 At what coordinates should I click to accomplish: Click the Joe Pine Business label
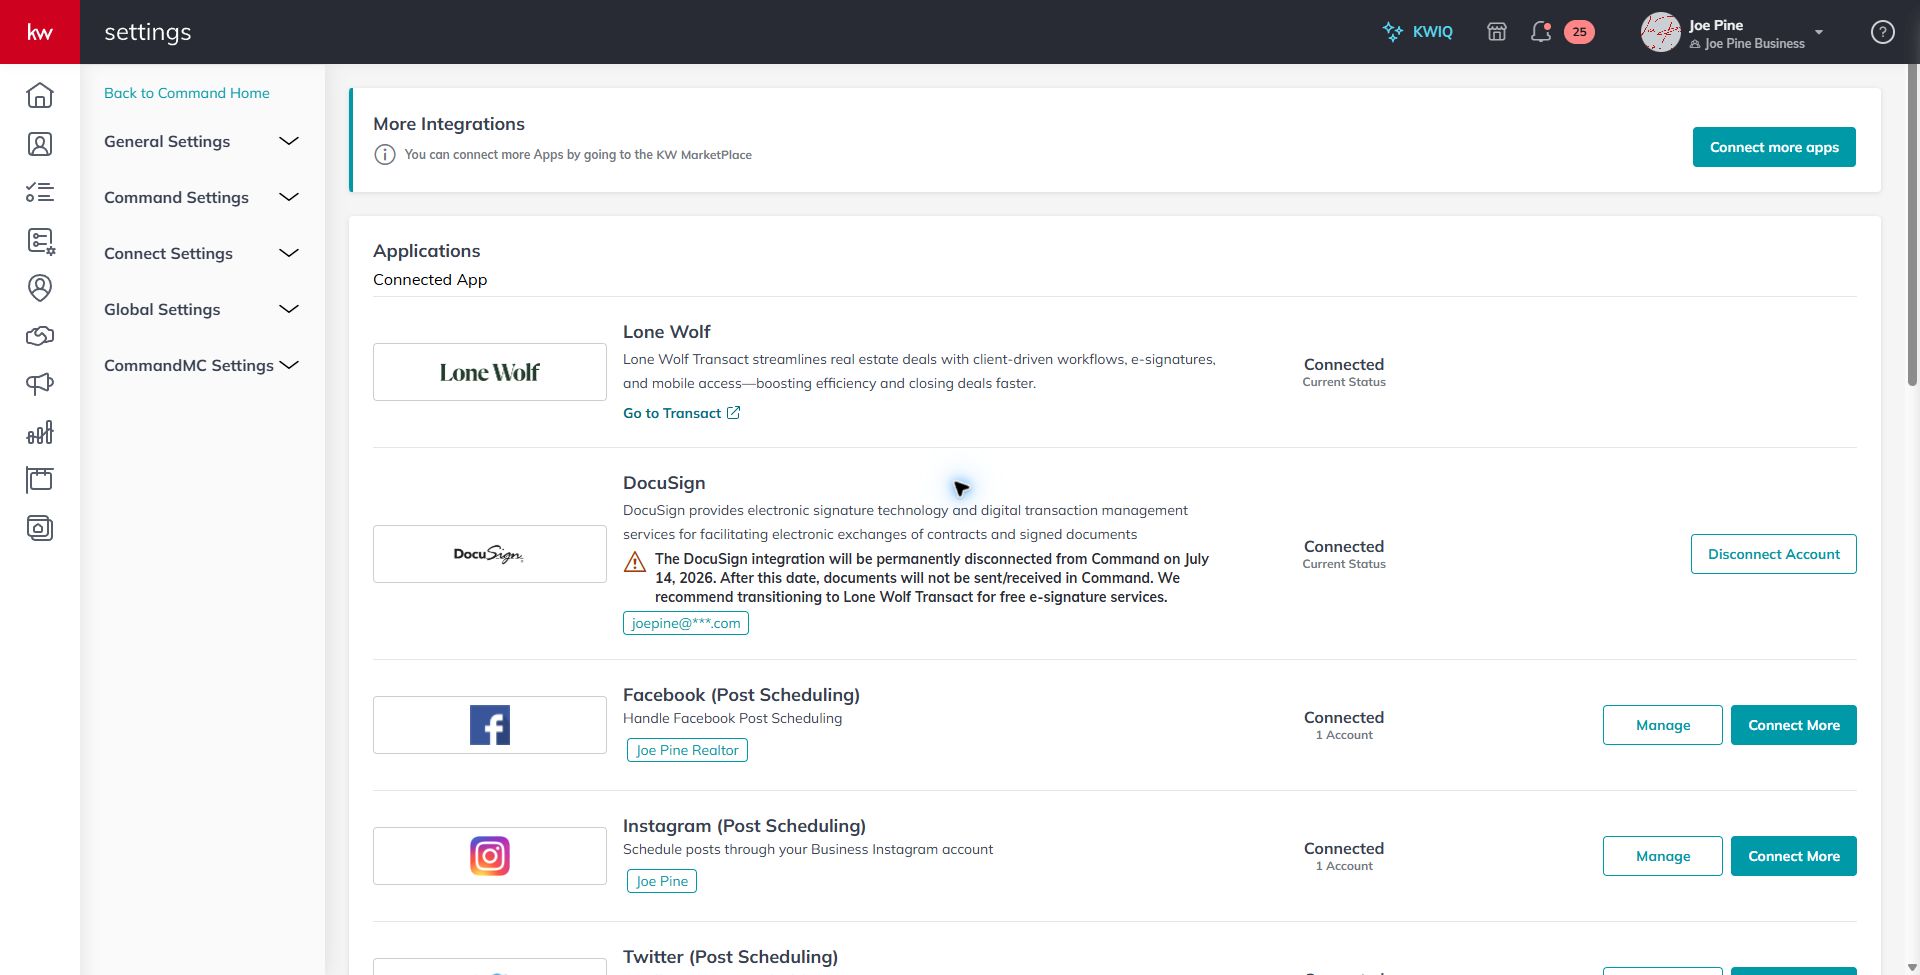tap(1754, 44)
